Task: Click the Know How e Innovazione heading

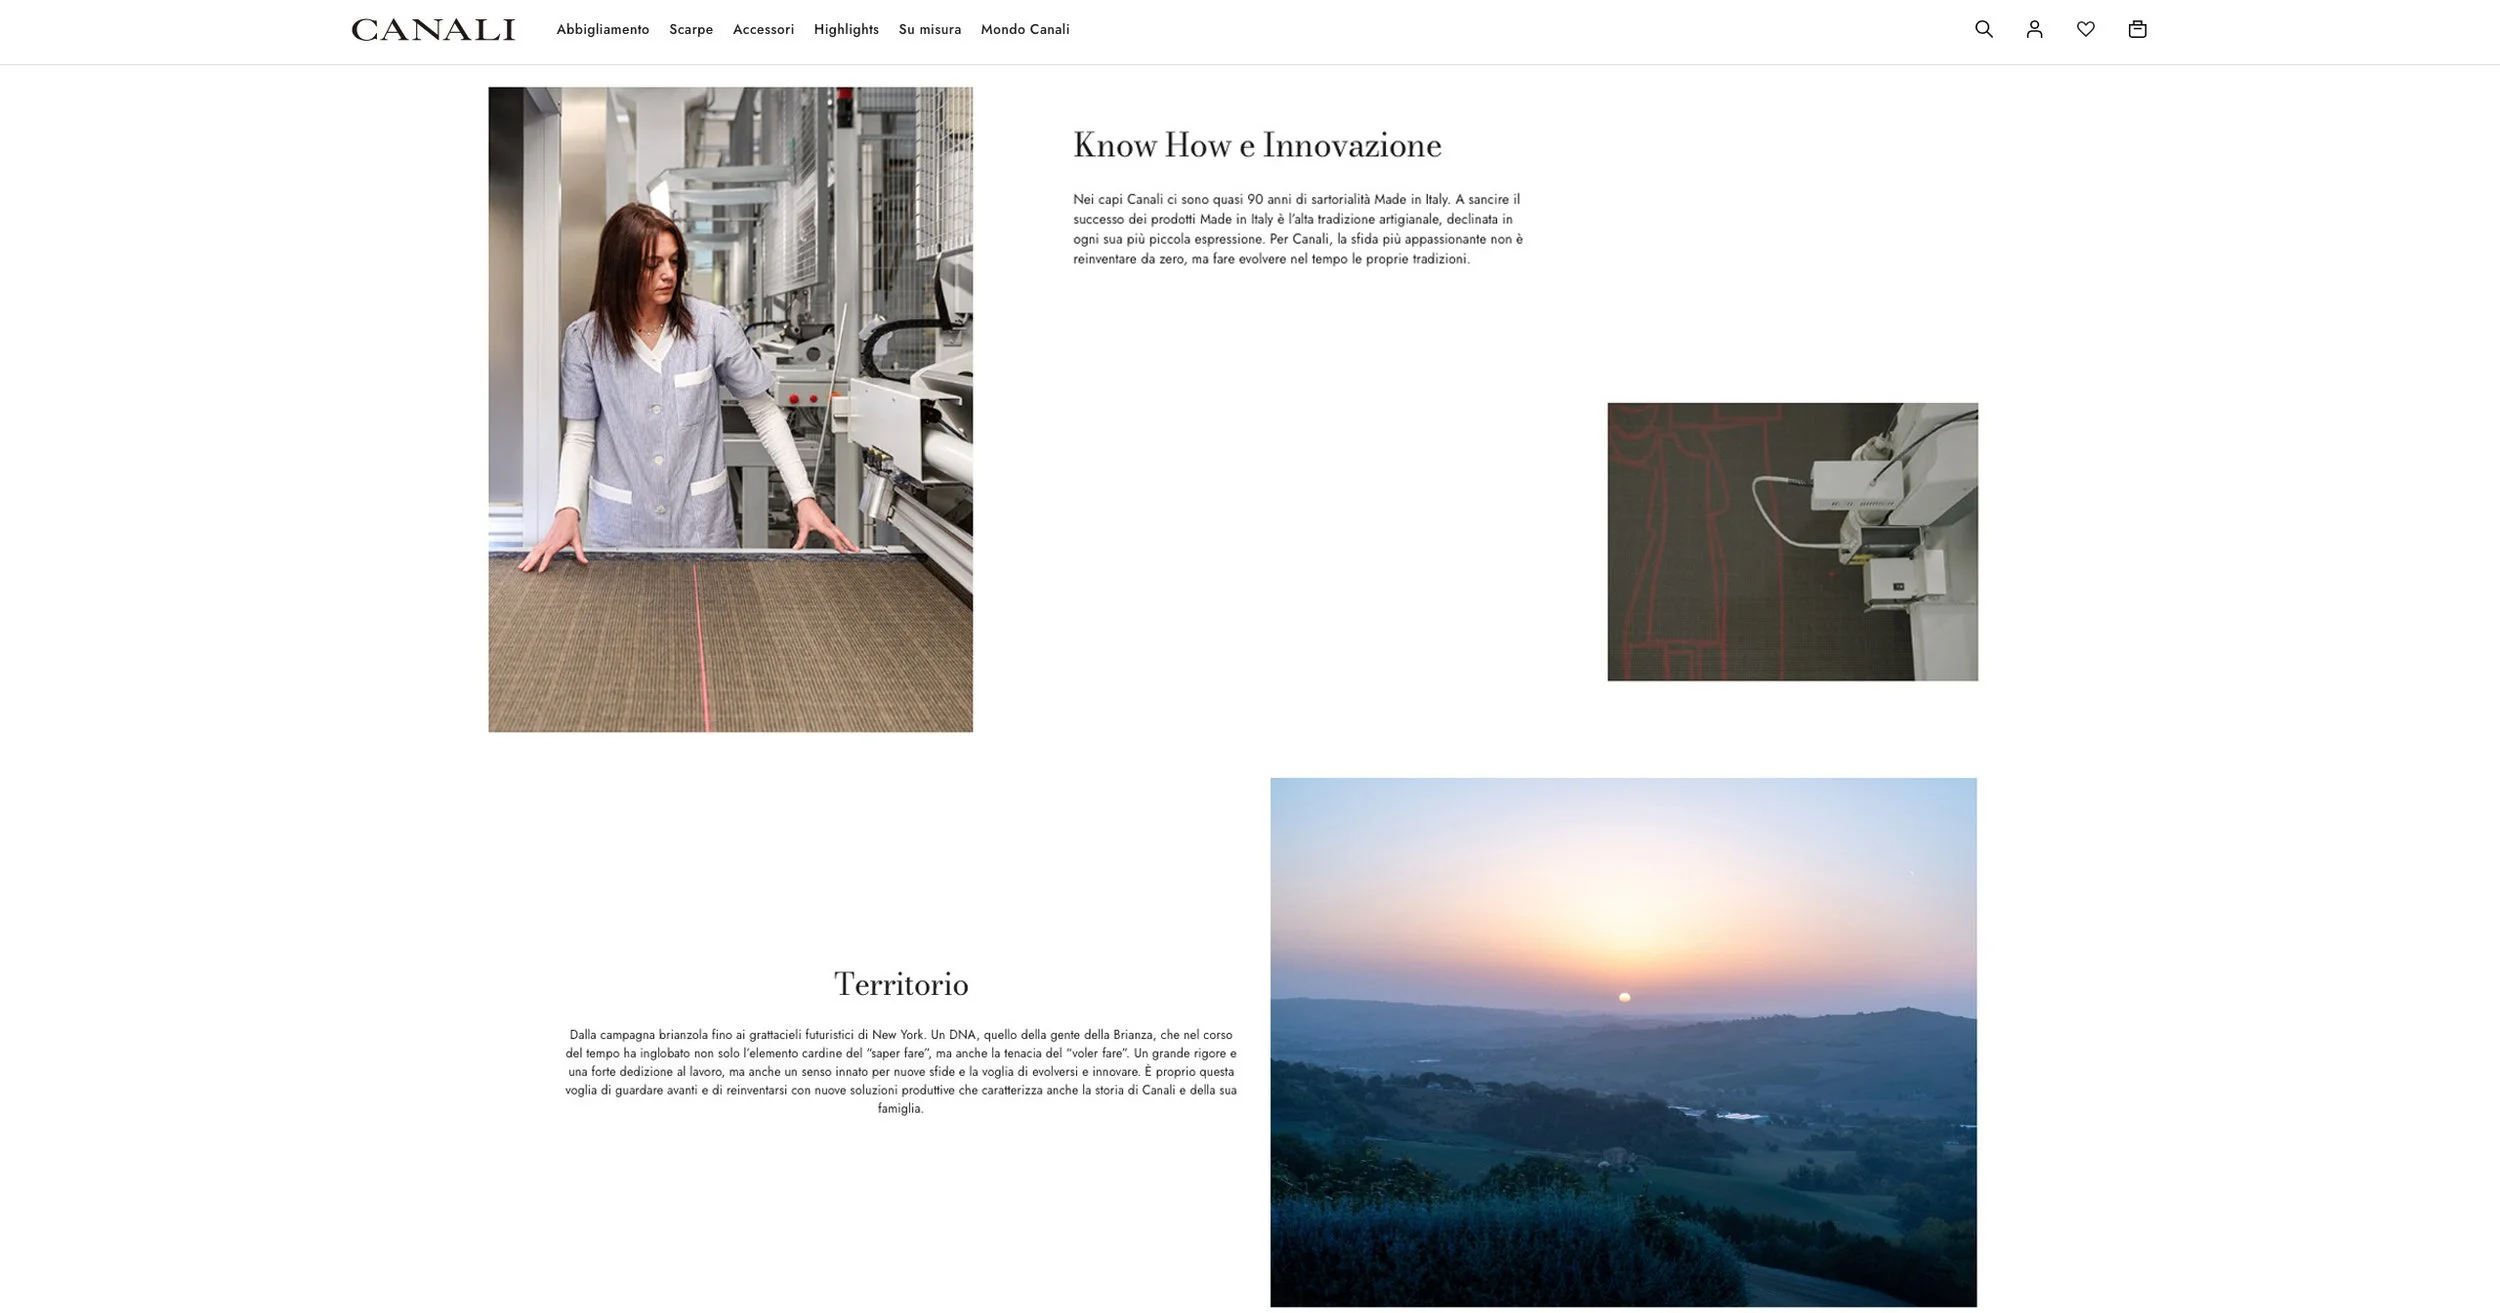Action: pos(1256,146)
